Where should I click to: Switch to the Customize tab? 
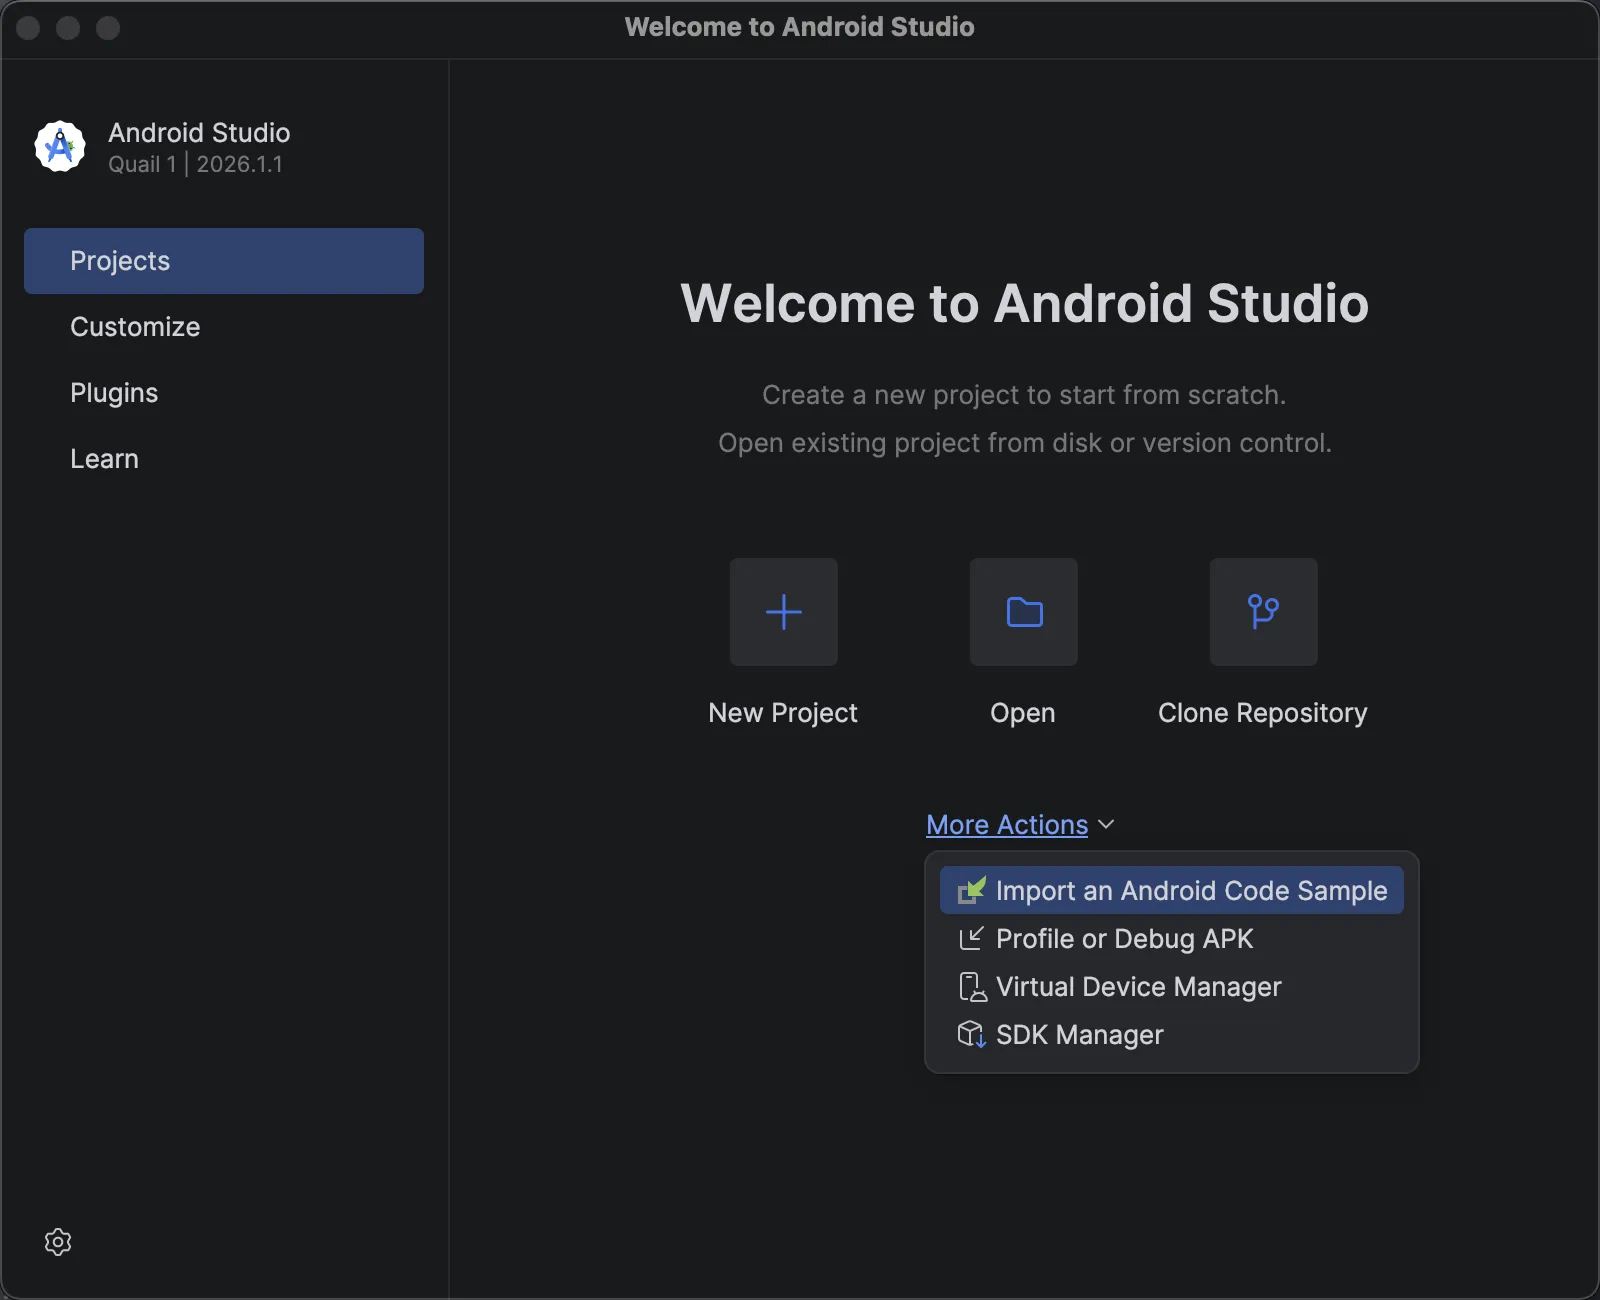click(224, 327)
